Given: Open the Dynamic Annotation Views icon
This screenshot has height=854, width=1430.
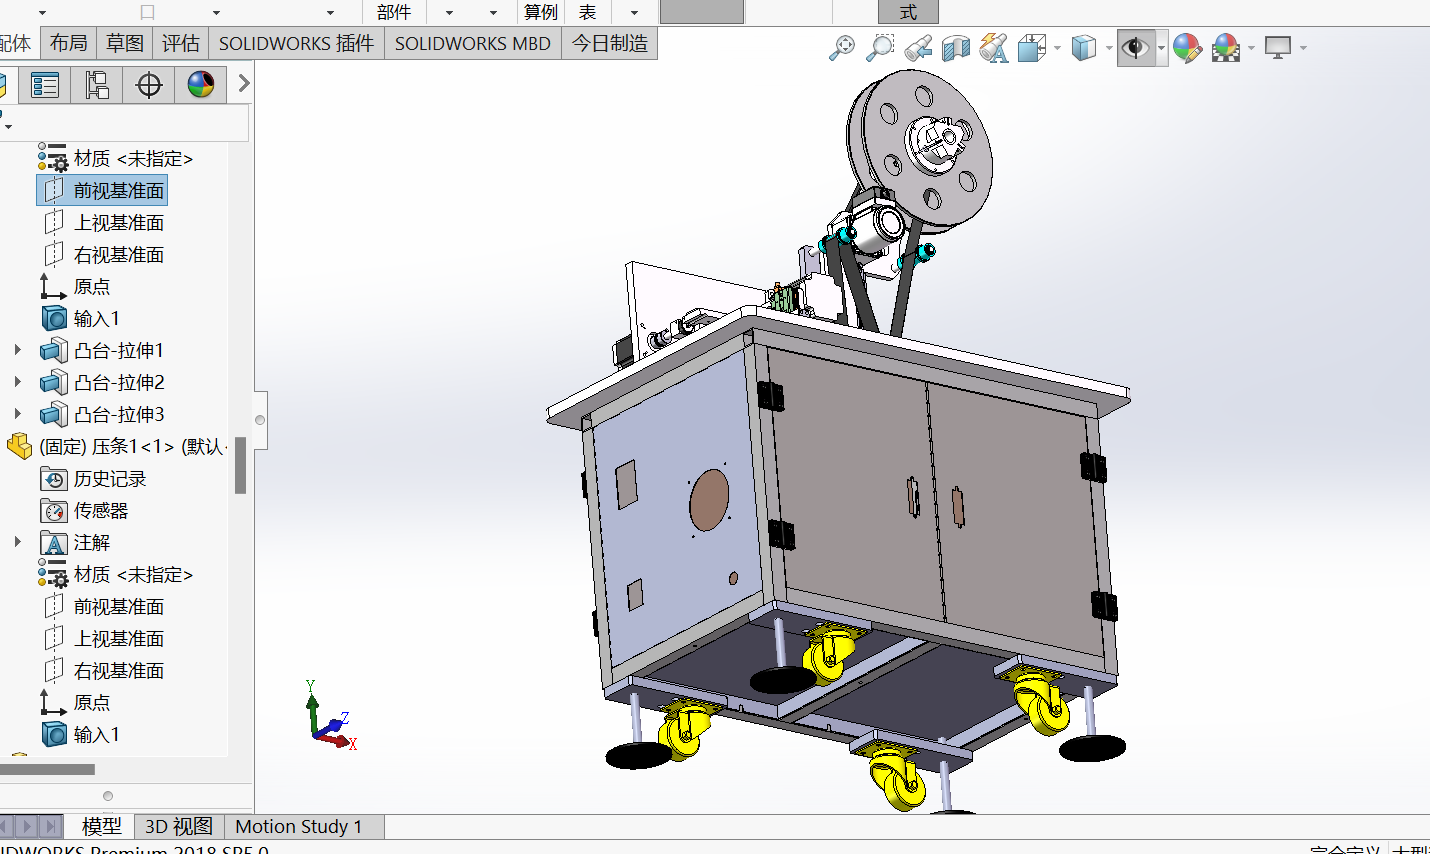Looking at the screenshot, I should (x=994, y=47).
